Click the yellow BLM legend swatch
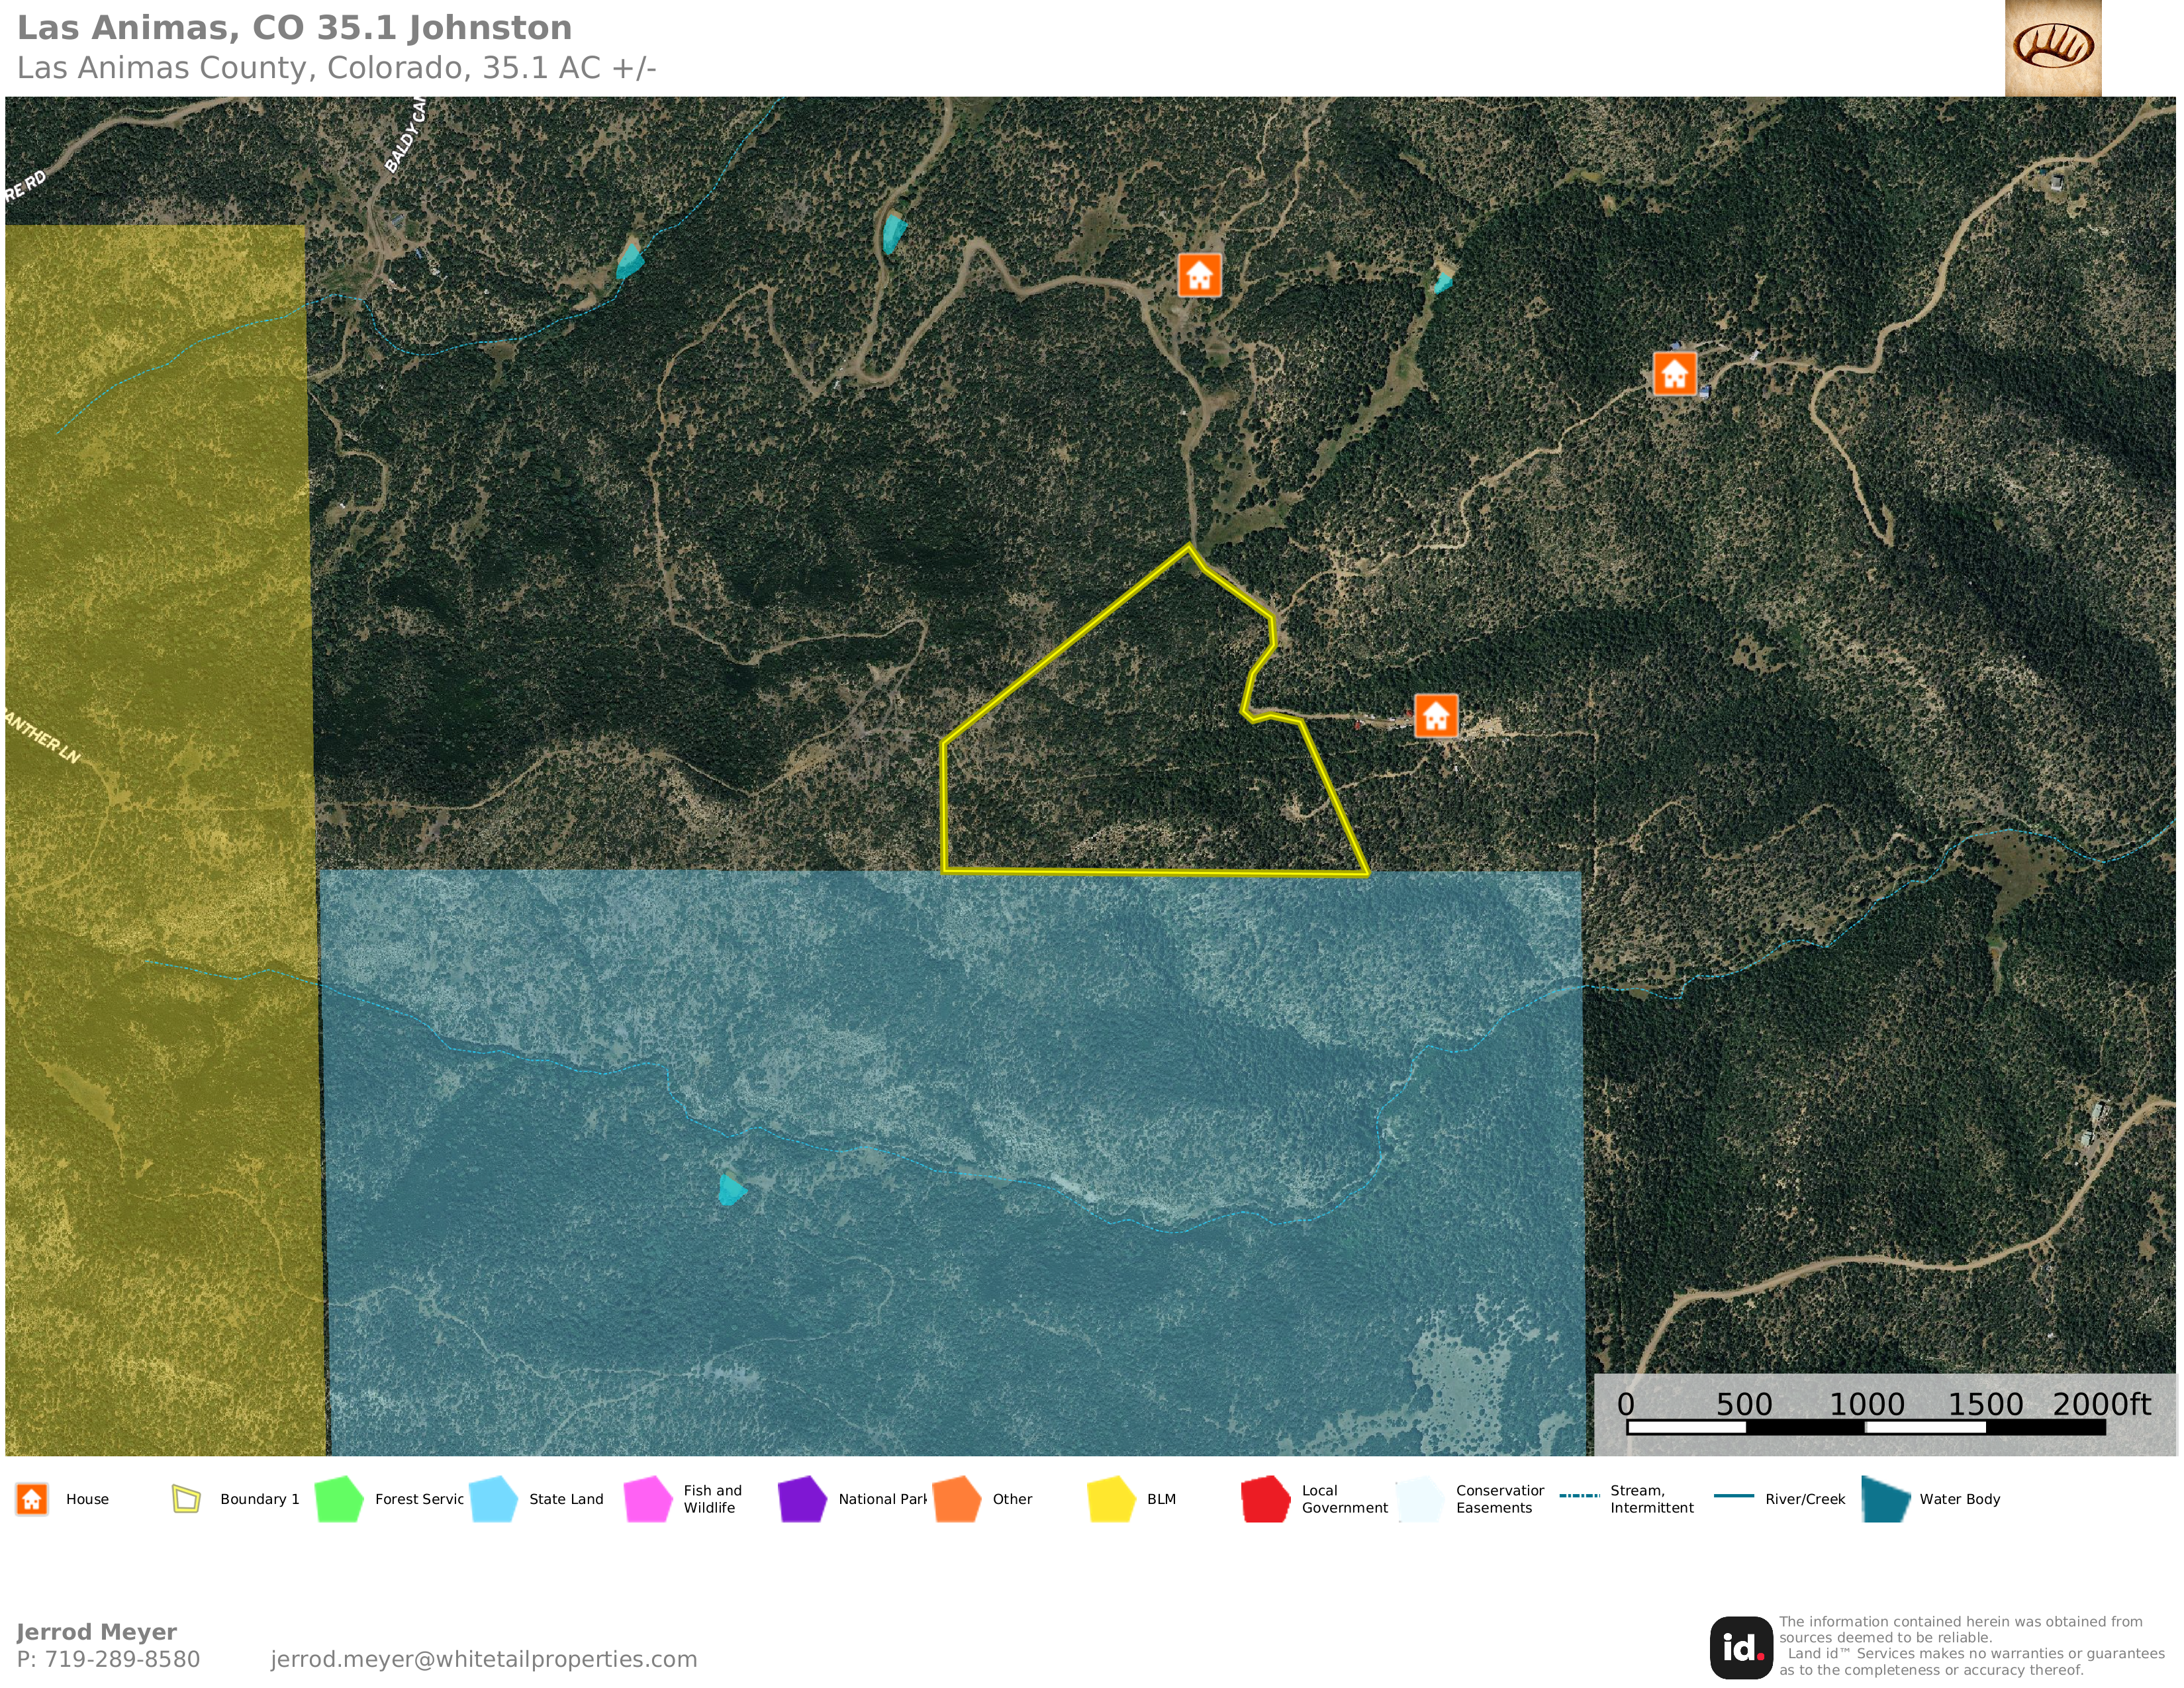The height and width of the screenshot is (1688, 2184). pos(1111,1499)
